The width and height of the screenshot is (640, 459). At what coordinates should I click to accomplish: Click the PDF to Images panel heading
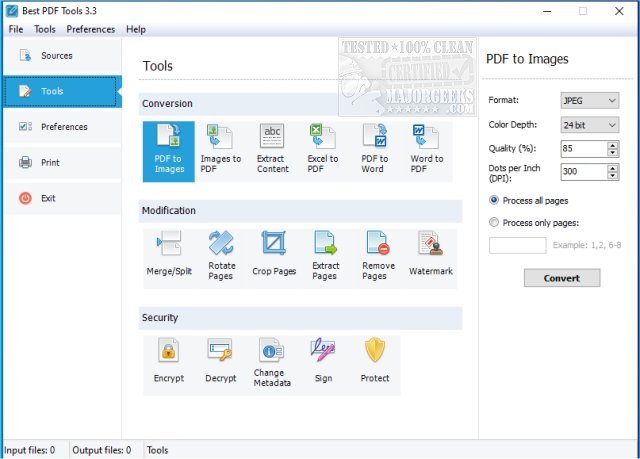[527, 59]
